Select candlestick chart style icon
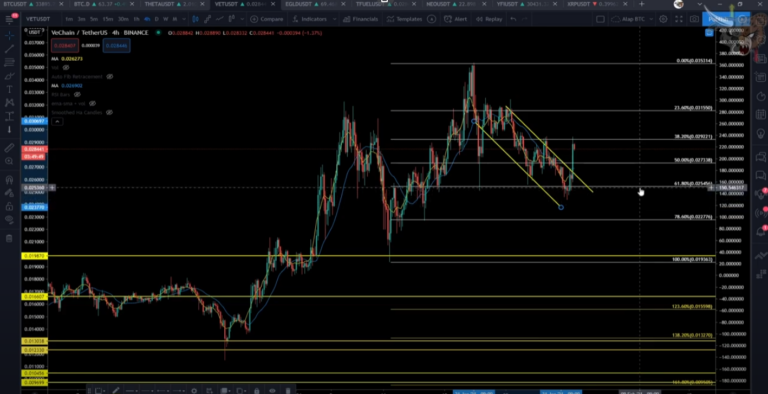The height and width of the screenshot is (394, 768). (x=195, y=19)
